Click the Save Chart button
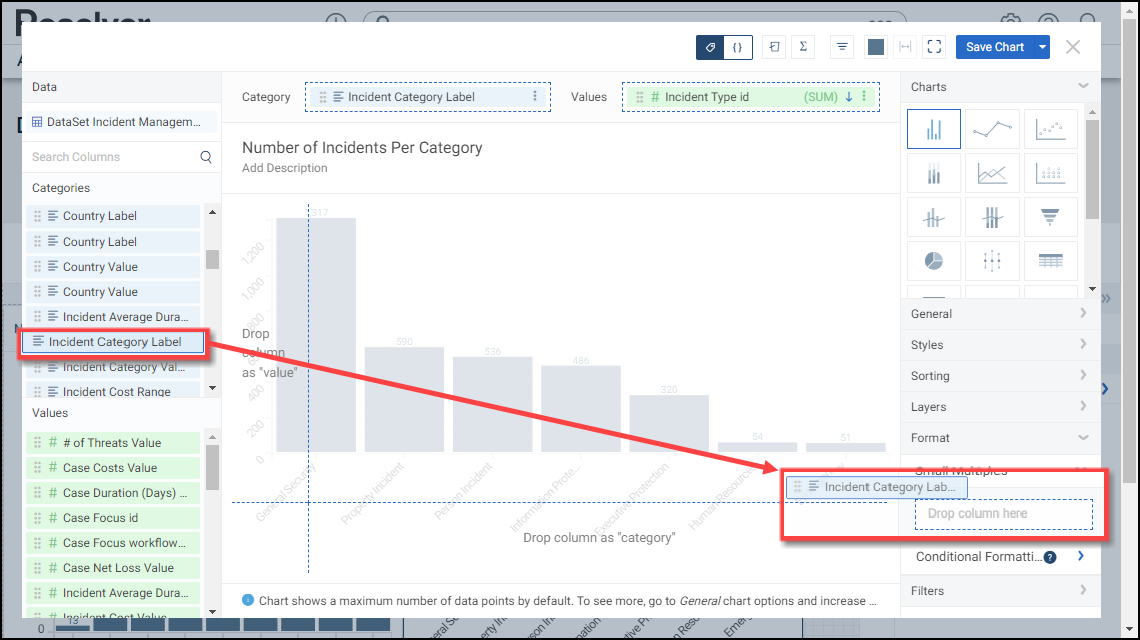Screen dimensions: 1140x640 (995, 47)
